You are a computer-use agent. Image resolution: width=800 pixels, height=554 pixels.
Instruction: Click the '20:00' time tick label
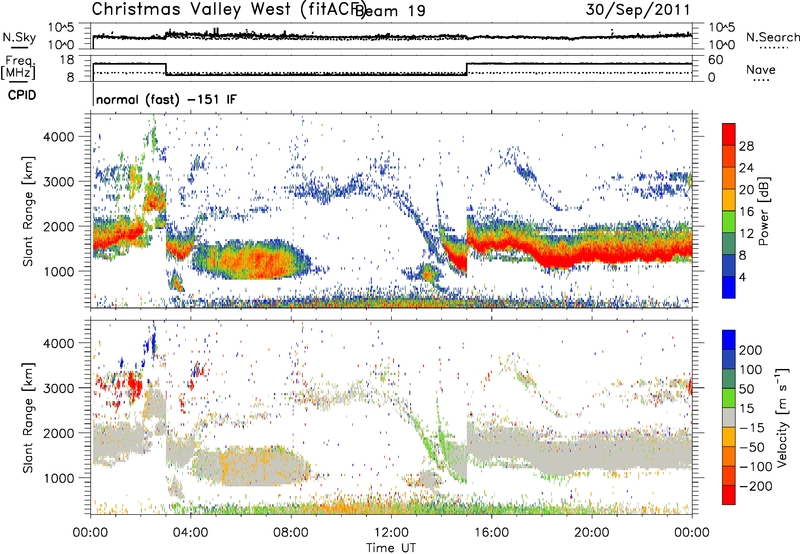[x=591, y=533]
